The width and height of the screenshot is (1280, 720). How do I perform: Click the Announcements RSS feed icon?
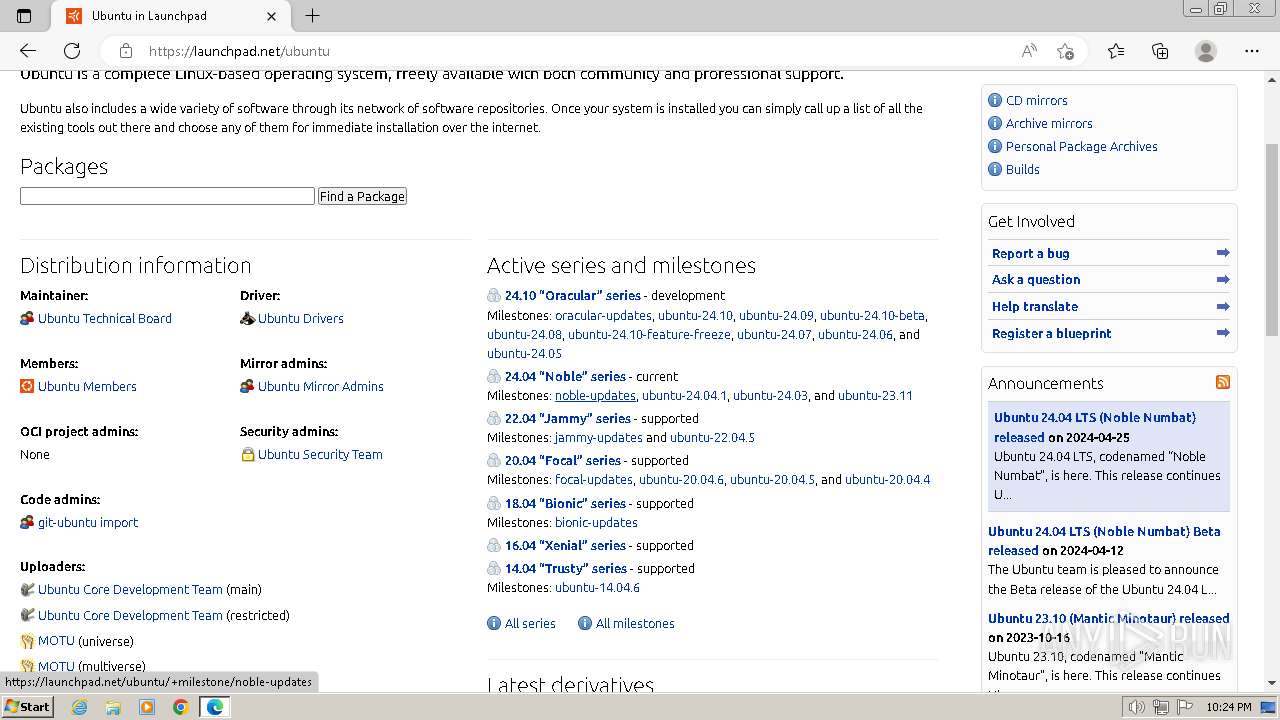1222,383
